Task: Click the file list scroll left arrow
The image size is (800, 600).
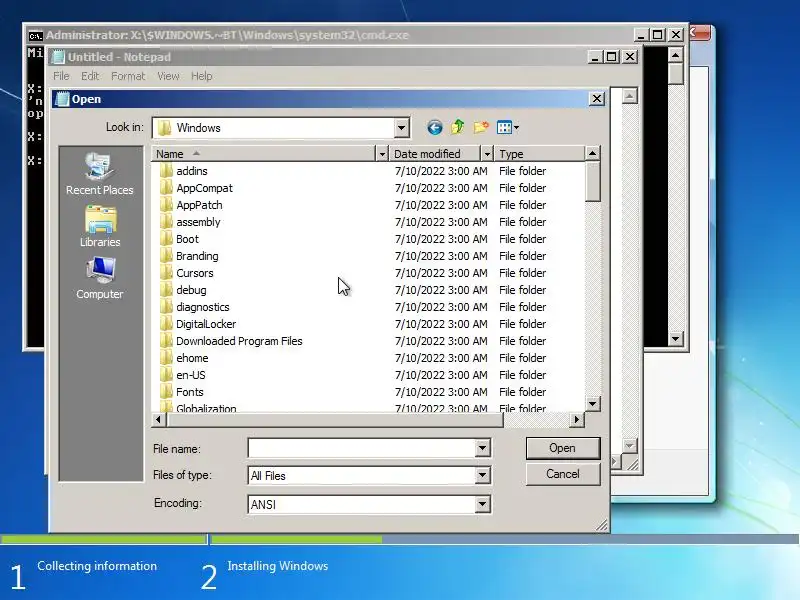Action: (x=159, y=419)
